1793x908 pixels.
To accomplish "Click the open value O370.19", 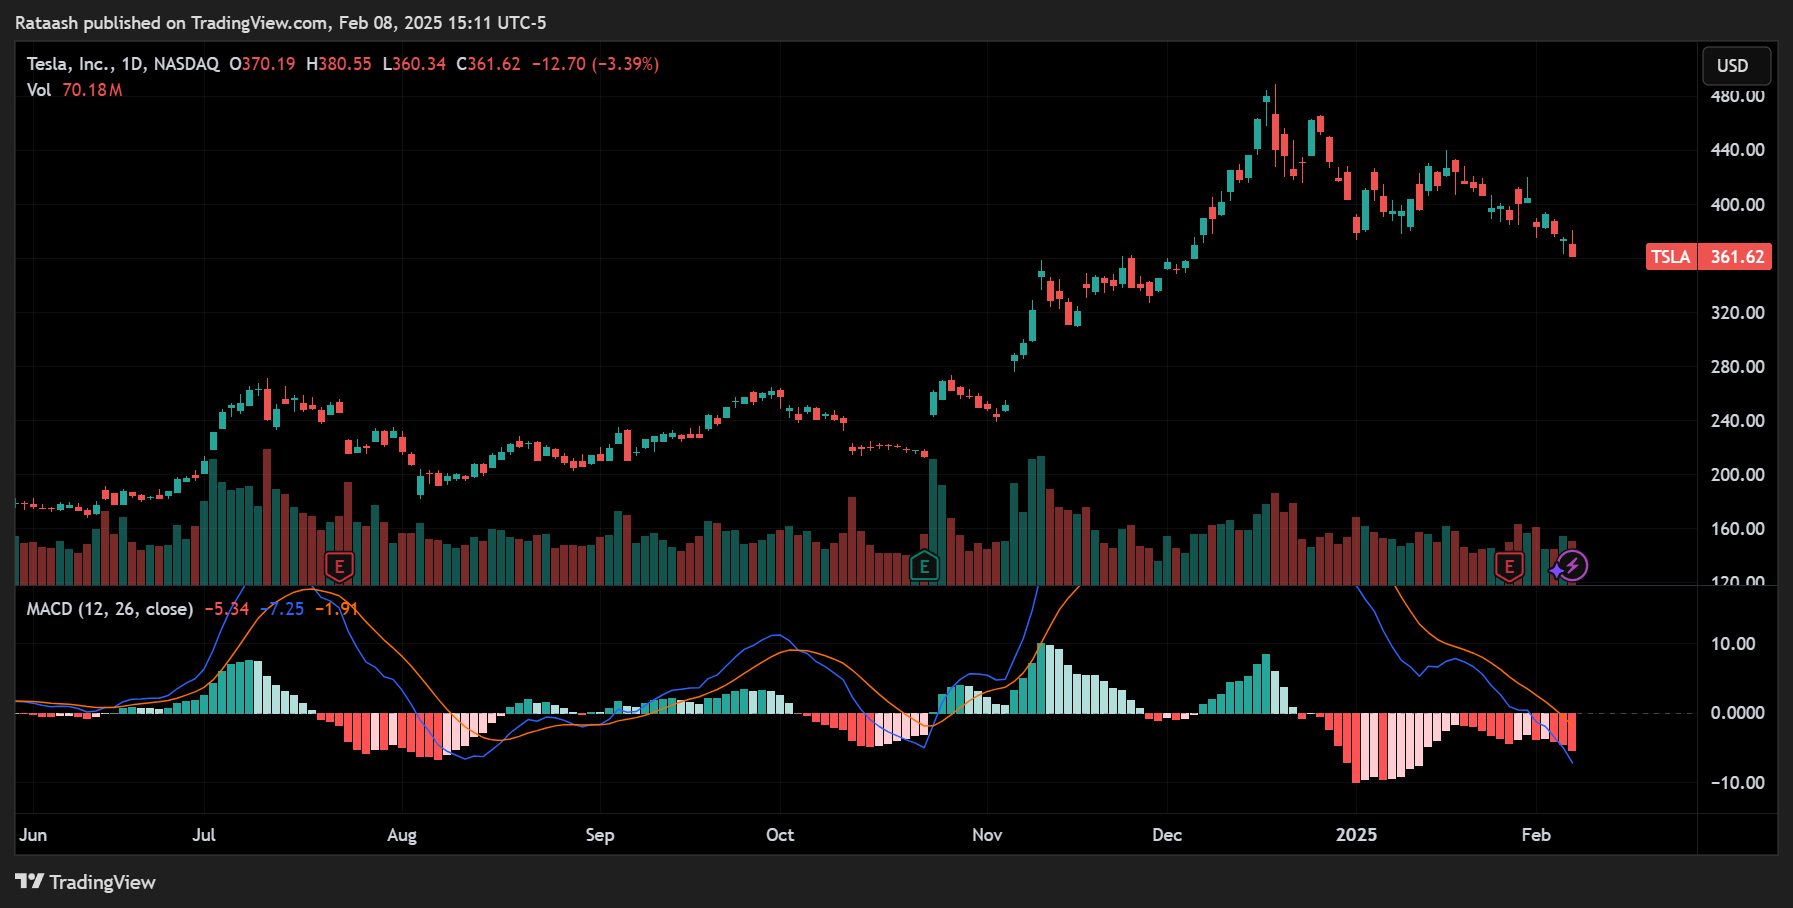I will point(262,64).
